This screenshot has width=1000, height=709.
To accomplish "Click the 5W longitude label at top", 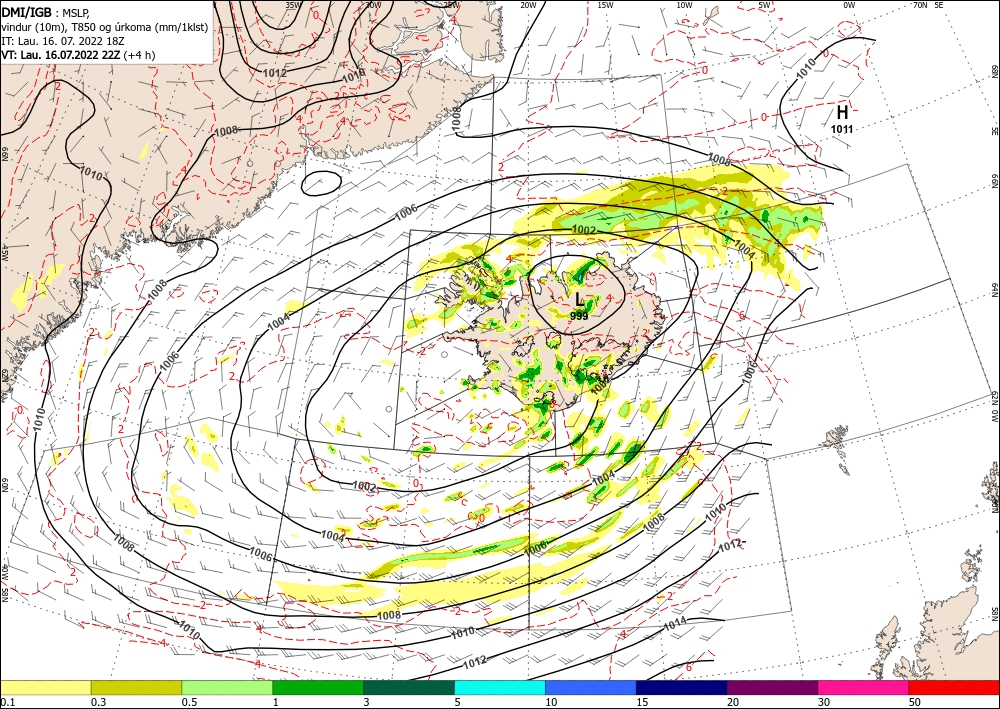I will click(x=764, y=5).
